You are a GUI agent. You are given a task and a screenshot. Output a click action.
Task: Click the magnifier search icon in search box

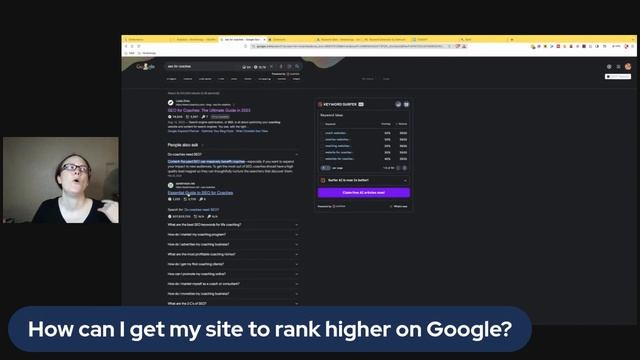[297, 67]
